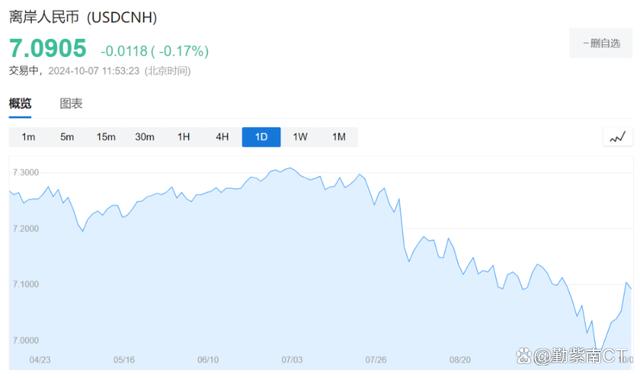
Task: Open the 图表 chart tab
Action: pos(71,104)
